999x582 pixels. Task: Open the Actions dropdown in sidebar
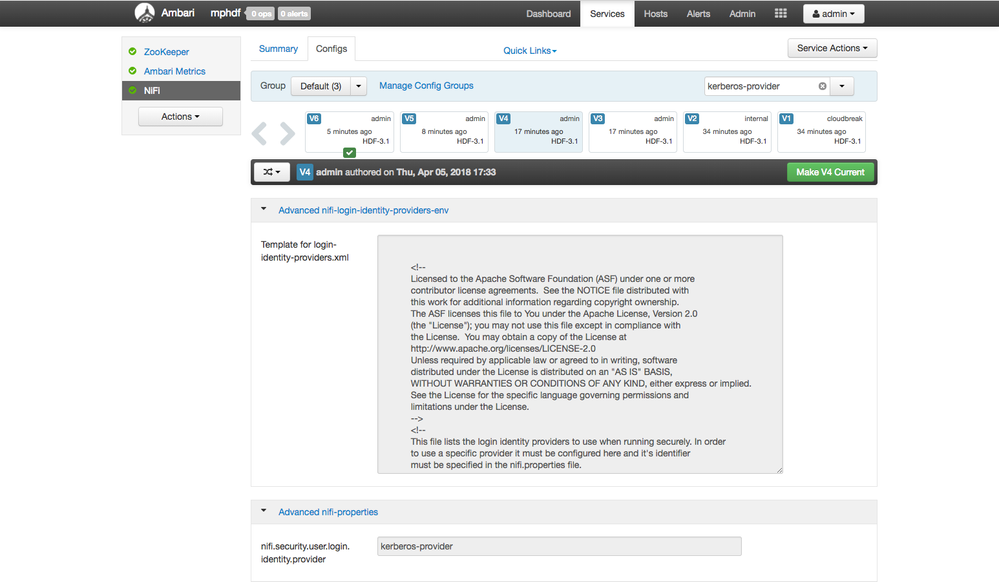(180, 117)
